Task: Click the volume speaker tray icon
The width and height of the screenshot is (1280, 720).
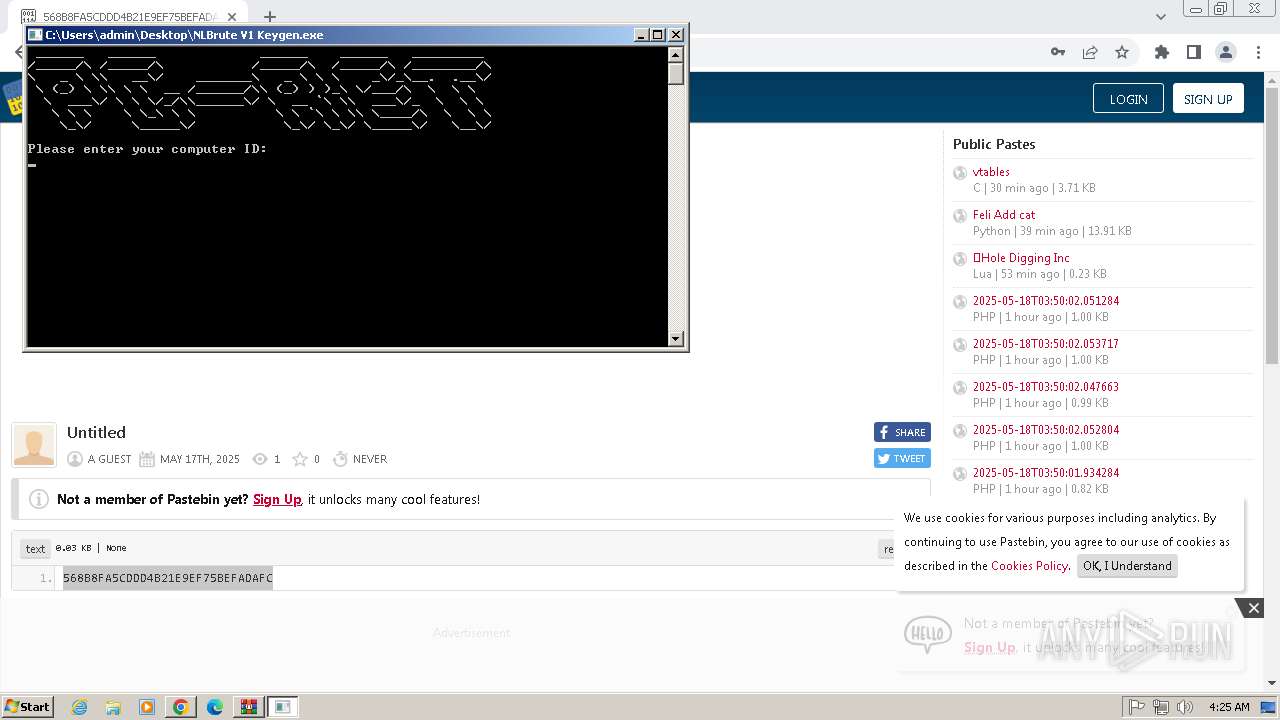Action: click(1185, 707)
